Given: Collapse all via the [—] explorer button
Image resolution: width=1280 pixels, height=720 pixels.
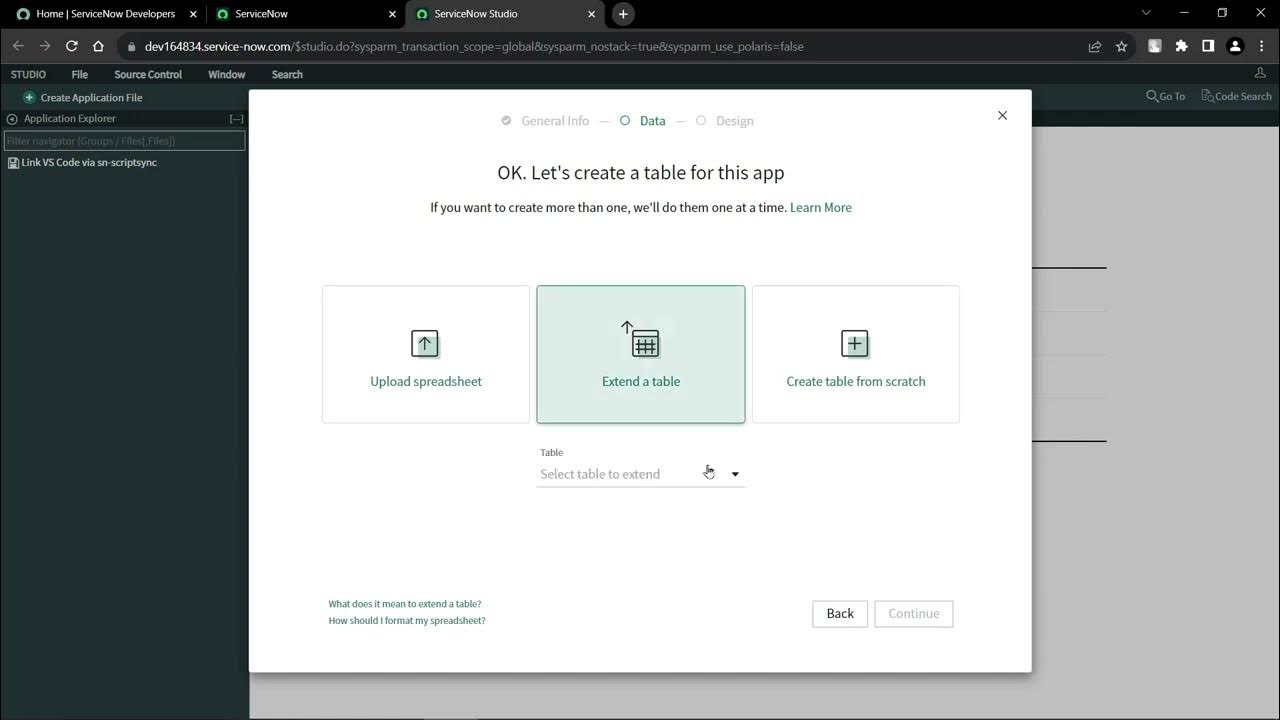Looking at the screenshot, I should [x=236, y=119].
